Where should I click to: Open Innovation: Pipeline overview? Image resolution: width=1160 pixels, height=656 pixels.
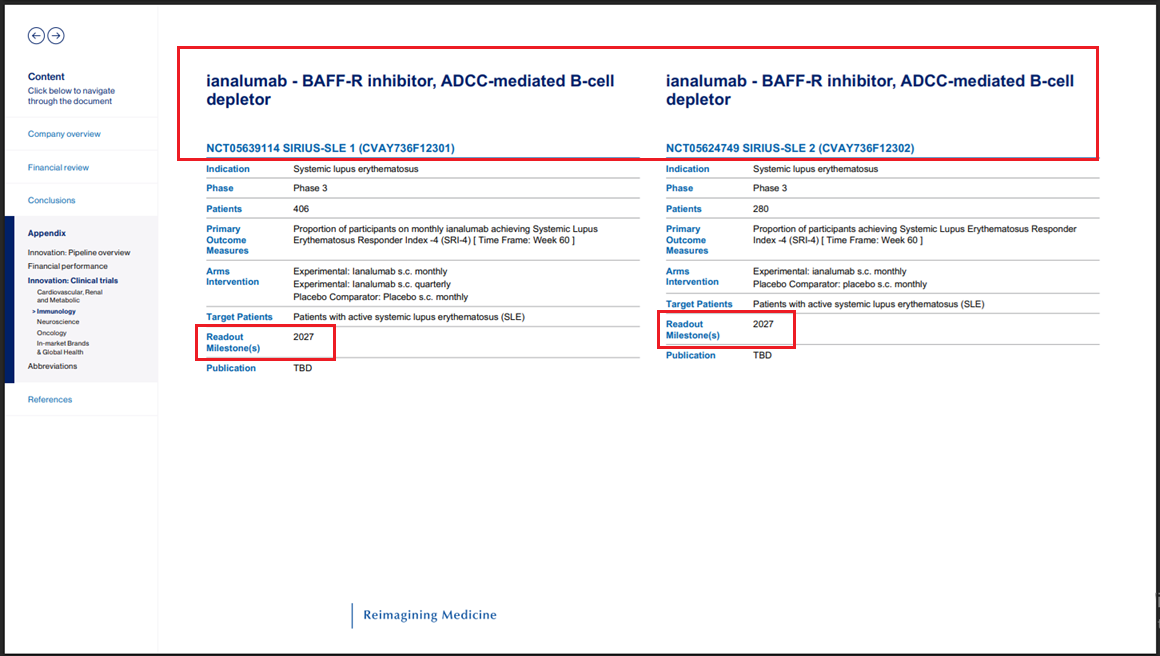pyautogui.click(x=79, y=253)
